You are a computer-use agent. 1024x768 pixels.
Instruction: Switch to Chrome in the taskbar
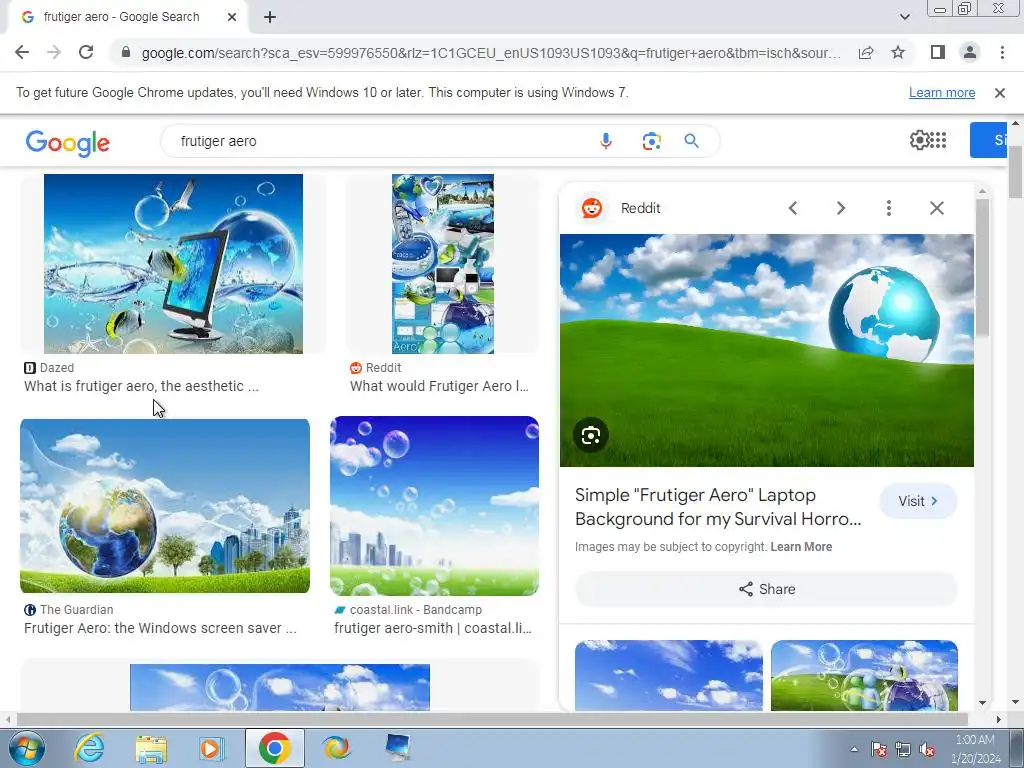coord(274,748)
